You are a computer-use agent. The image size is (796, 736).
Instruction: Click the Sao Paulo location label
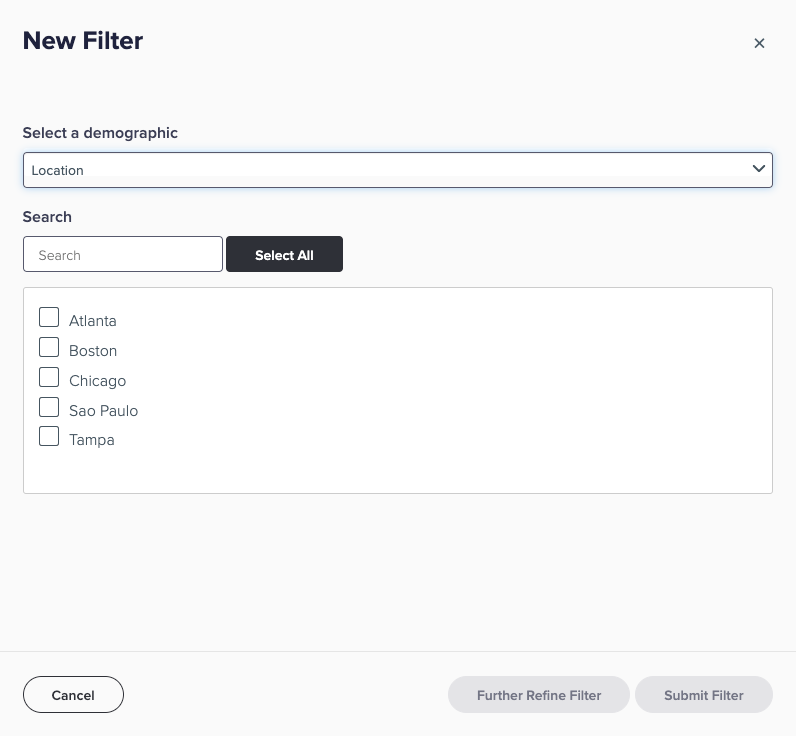(x=104, y=411)
